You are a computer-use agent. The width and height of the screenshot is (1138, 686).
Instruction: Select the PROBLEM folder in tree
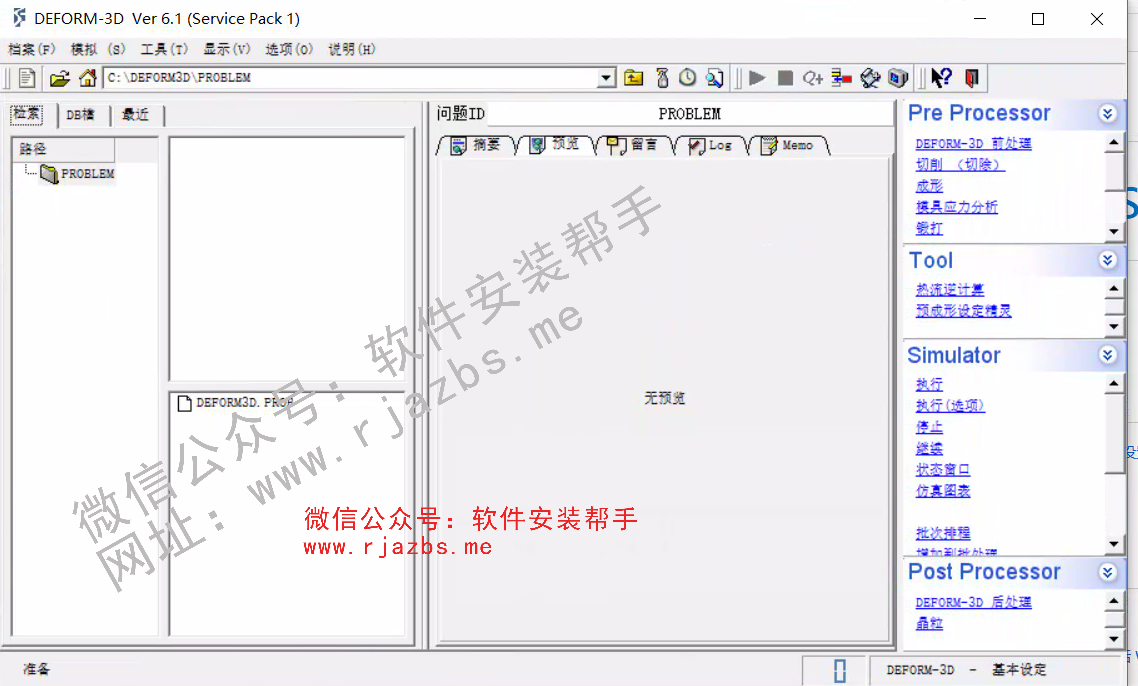point(78,174)
